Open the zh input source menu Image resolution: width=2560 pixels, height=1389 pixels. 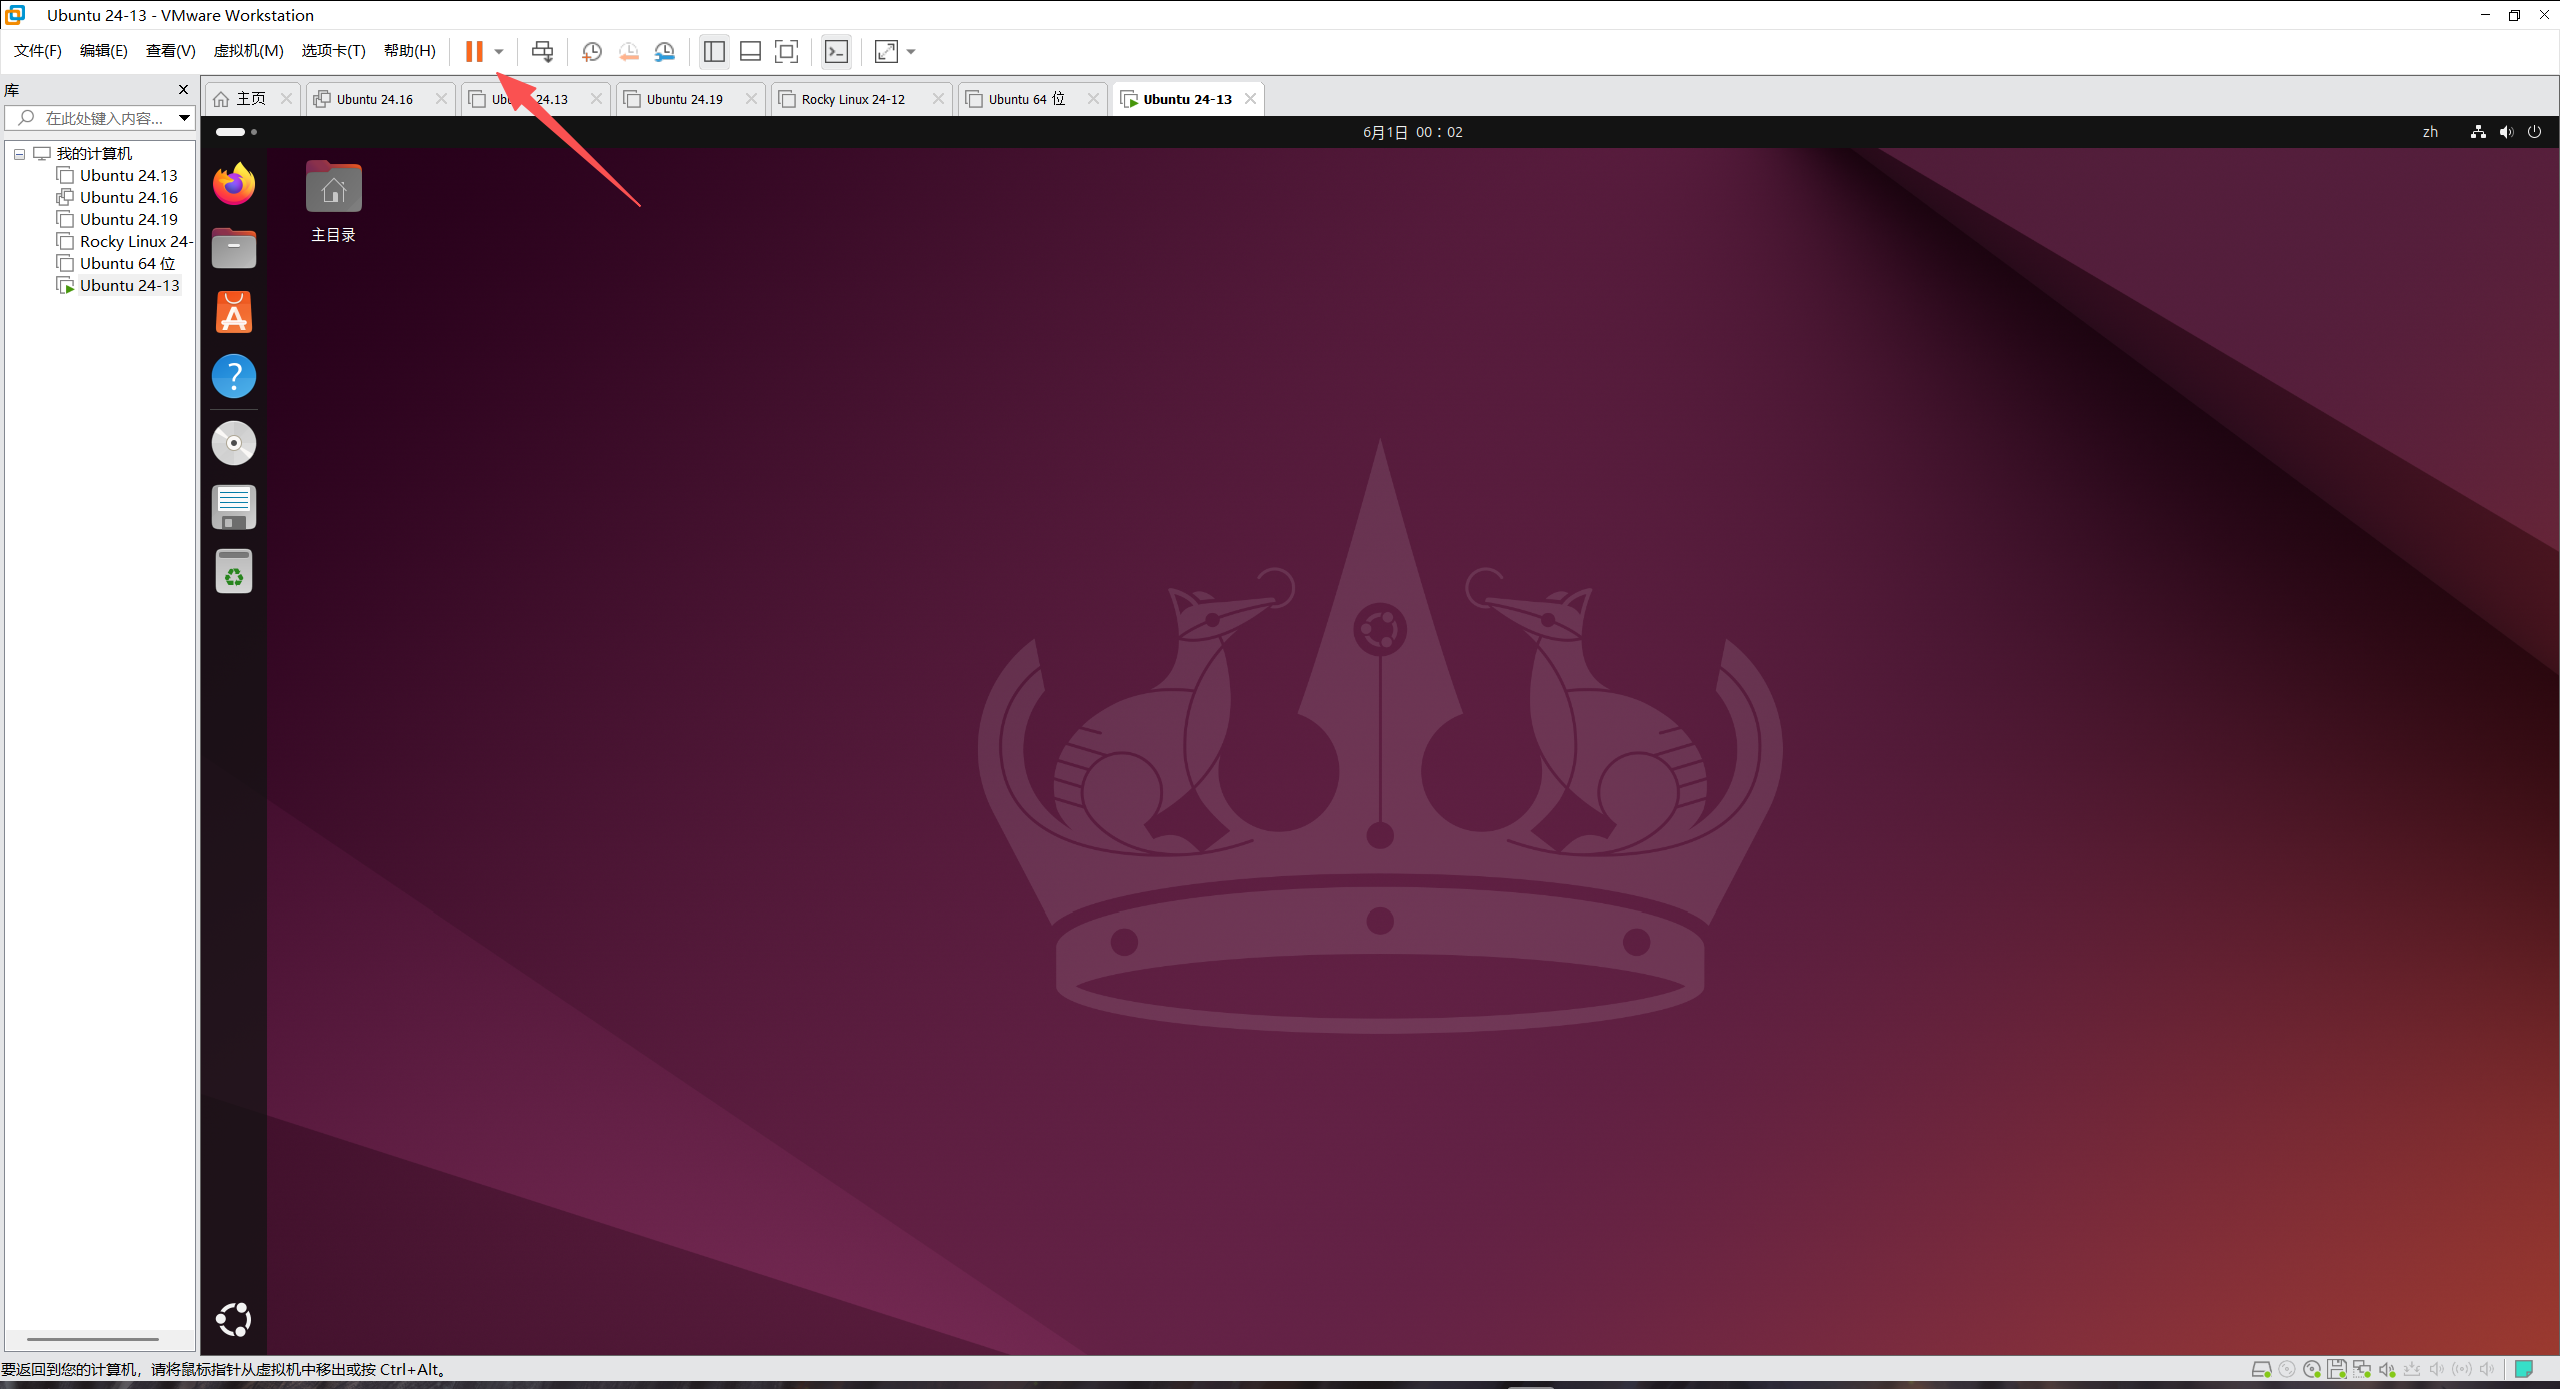2430,132
